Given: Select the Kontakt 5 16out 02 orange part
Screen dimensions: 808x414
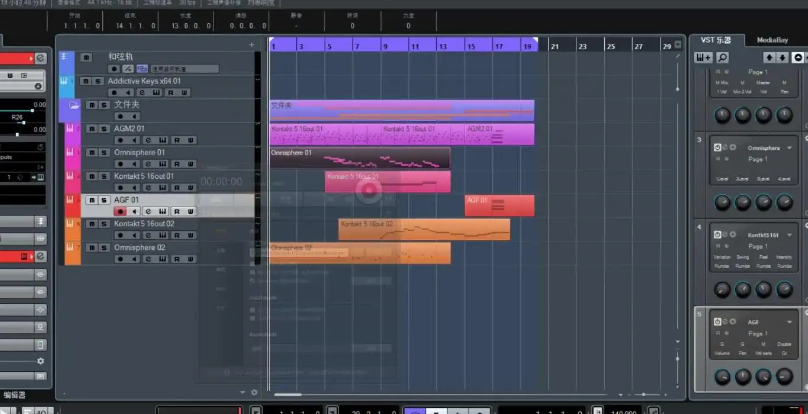Looking at the screenshot, I should click(424, 229).
